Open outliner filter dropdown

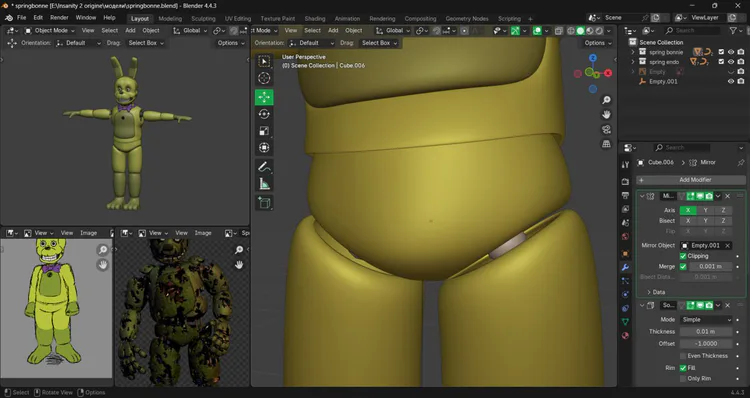click(x=736, y=31)
